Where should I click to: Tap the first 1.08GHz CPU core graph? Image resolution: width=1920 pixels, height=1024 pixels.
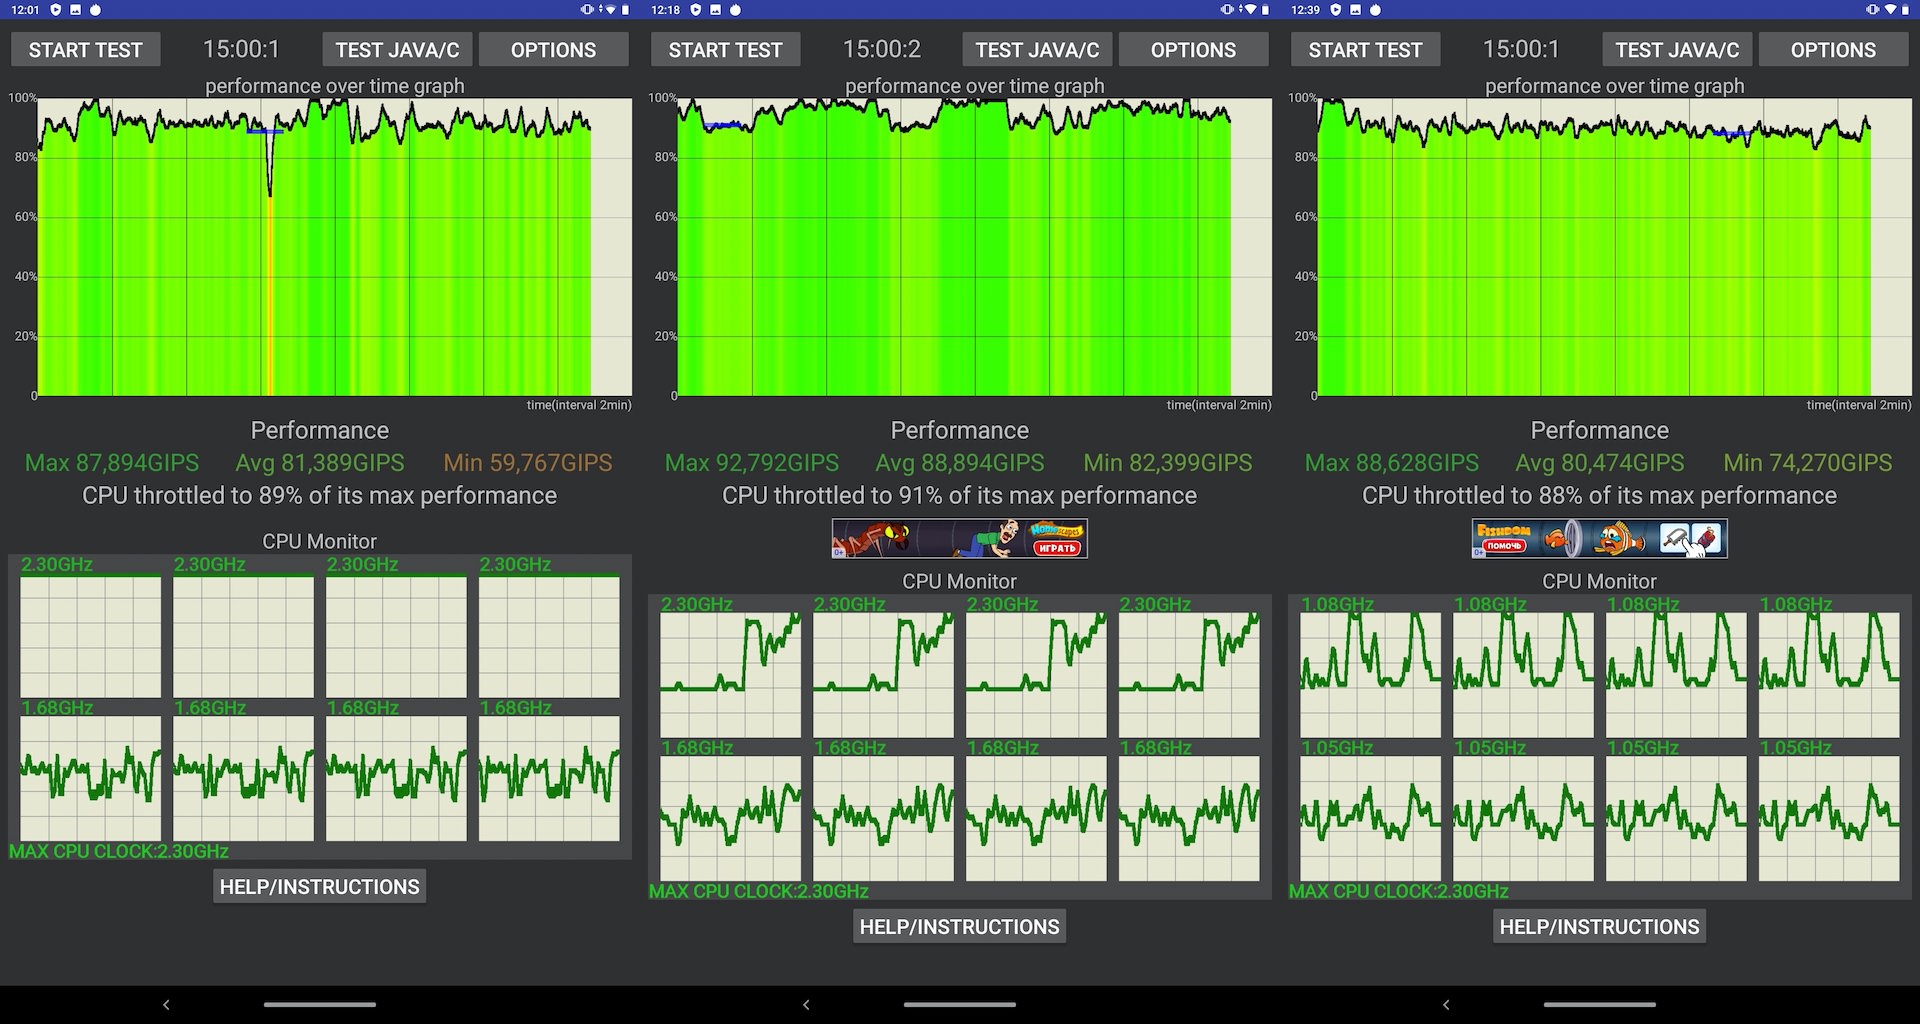coord(1370,675)
